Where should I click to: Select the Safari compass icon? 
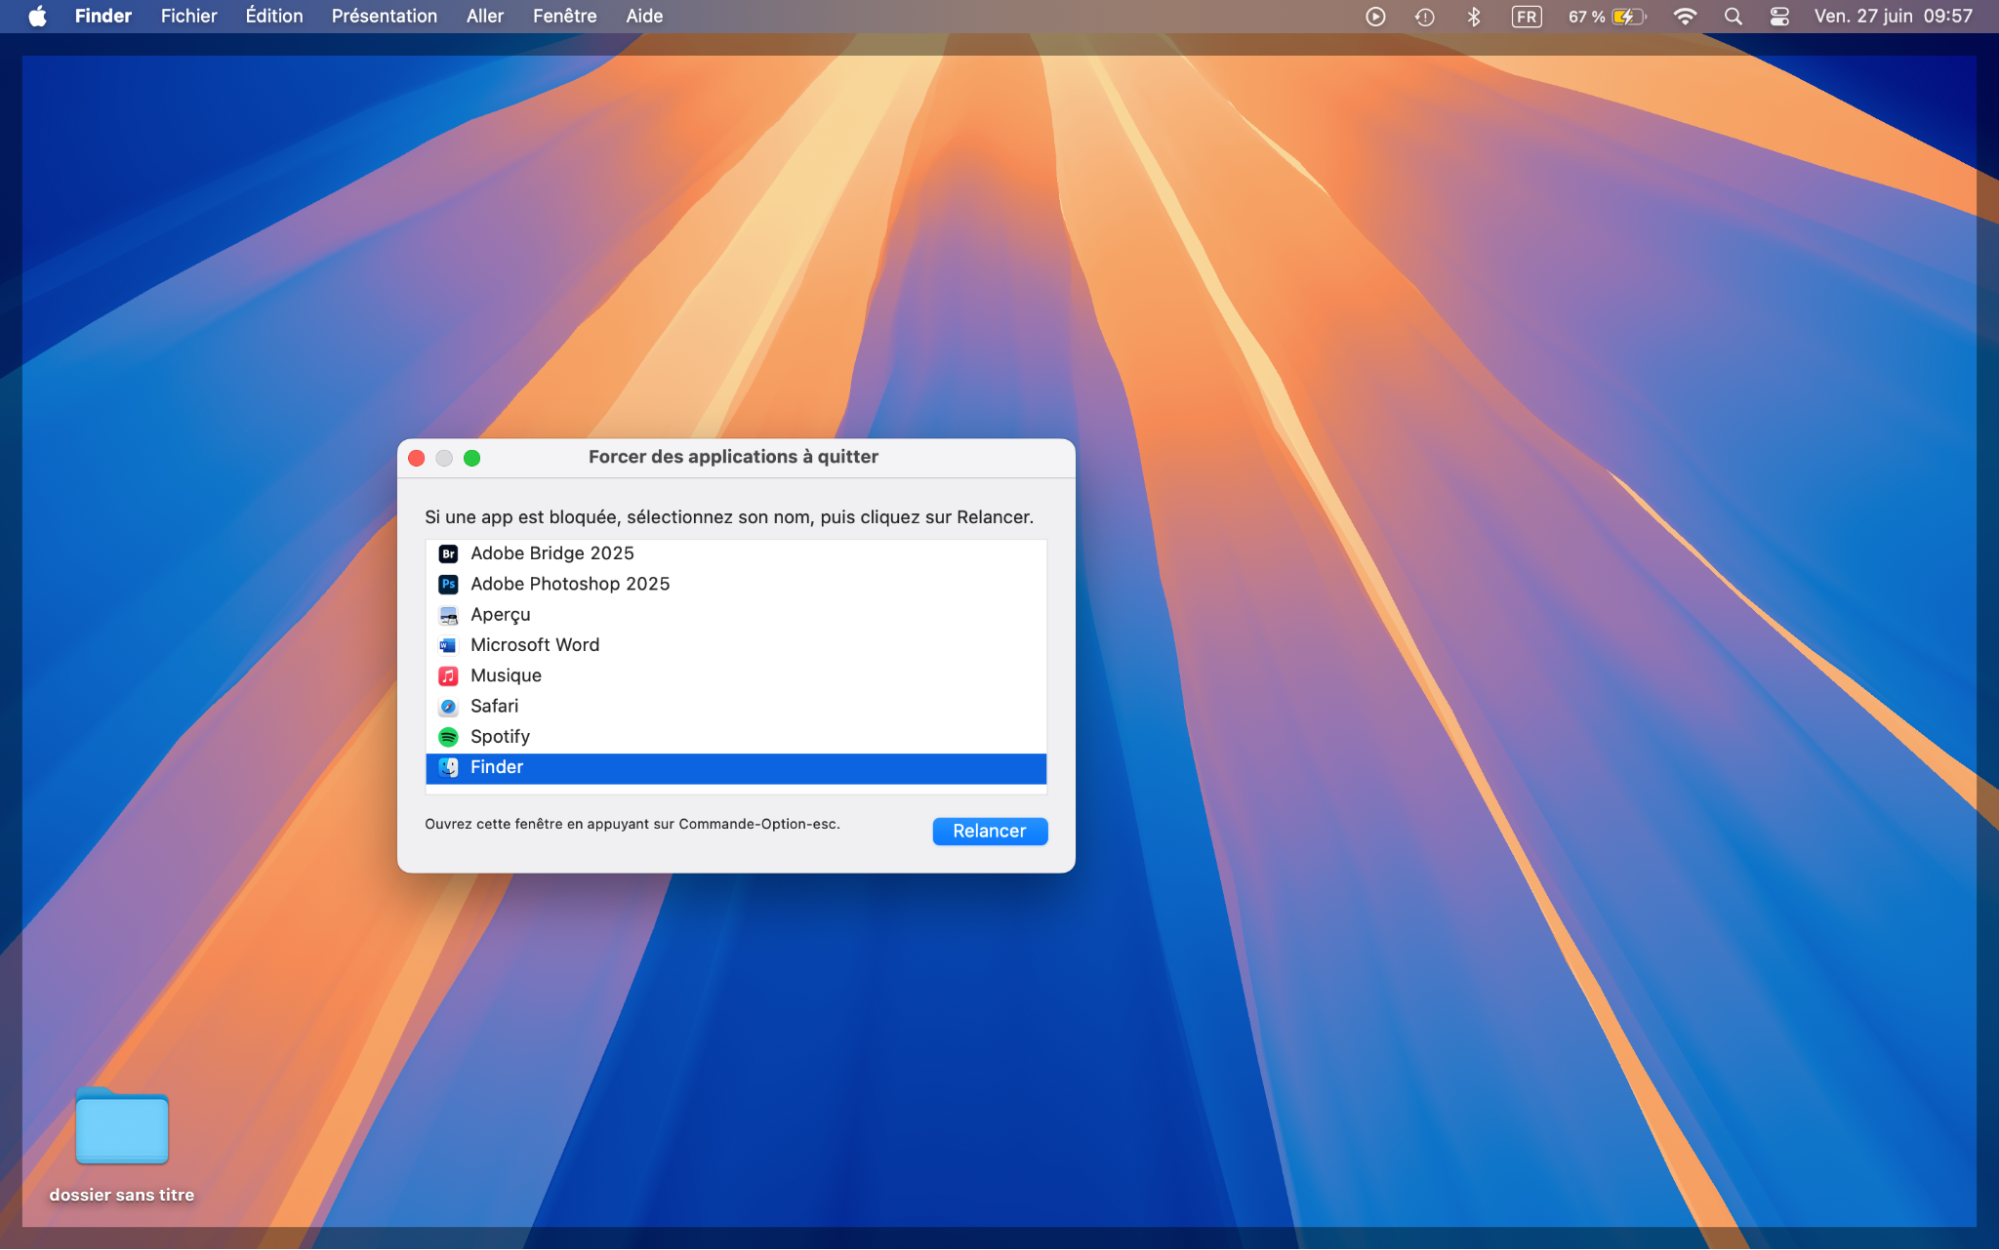pos(448,706)
